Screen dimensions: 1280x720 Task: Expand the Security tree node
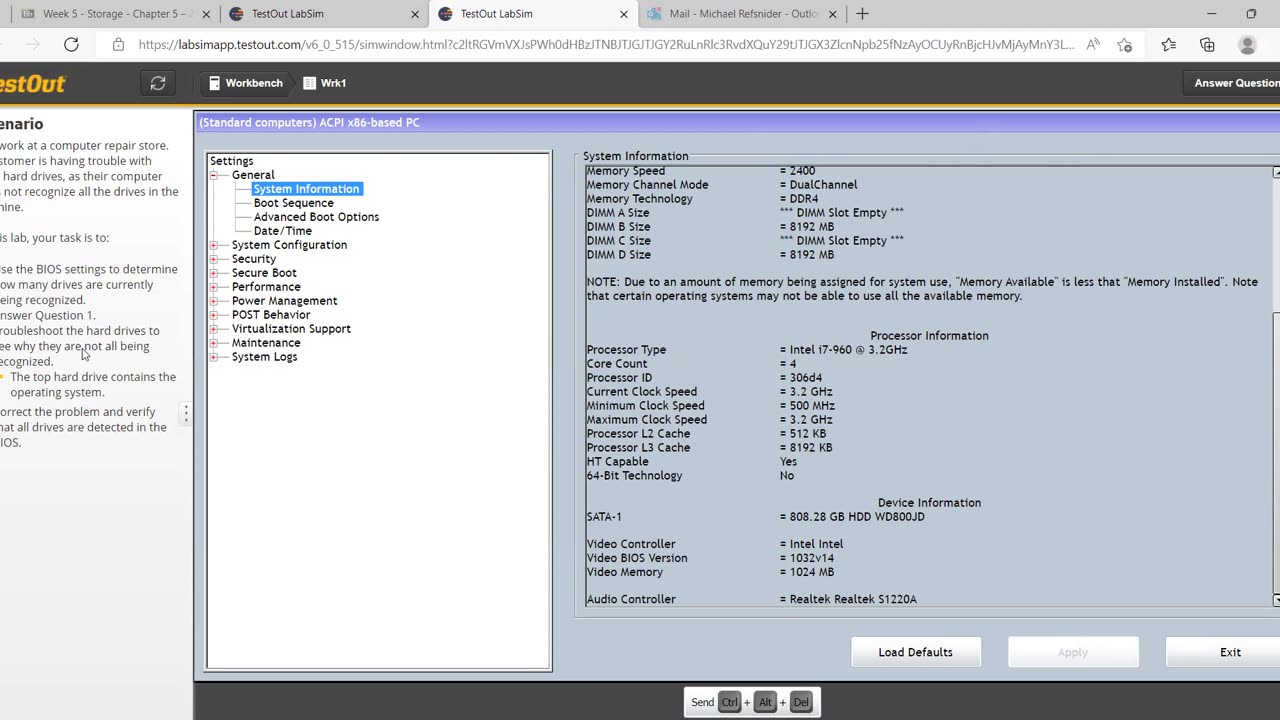click(x=213, y=259)
